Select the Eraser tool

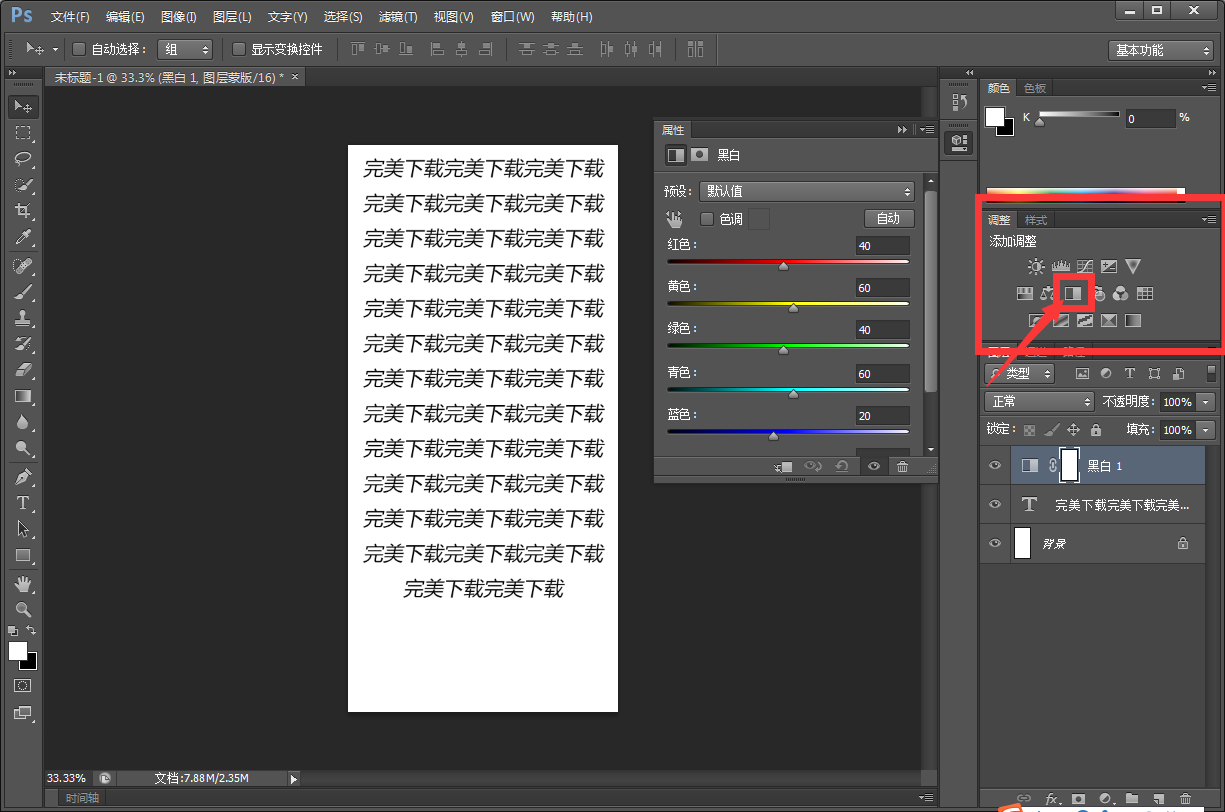click(23, 370)
